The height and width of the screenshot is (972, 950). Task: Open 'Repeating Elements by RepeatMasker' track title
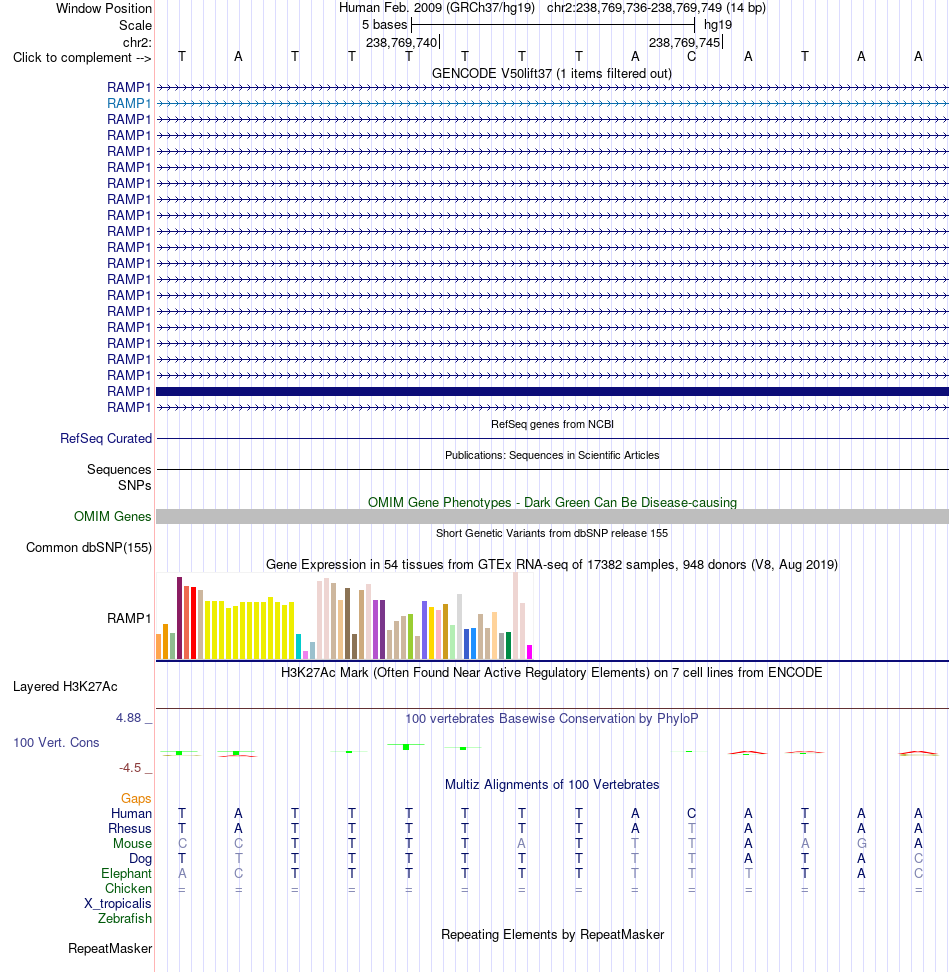(552, 934)
